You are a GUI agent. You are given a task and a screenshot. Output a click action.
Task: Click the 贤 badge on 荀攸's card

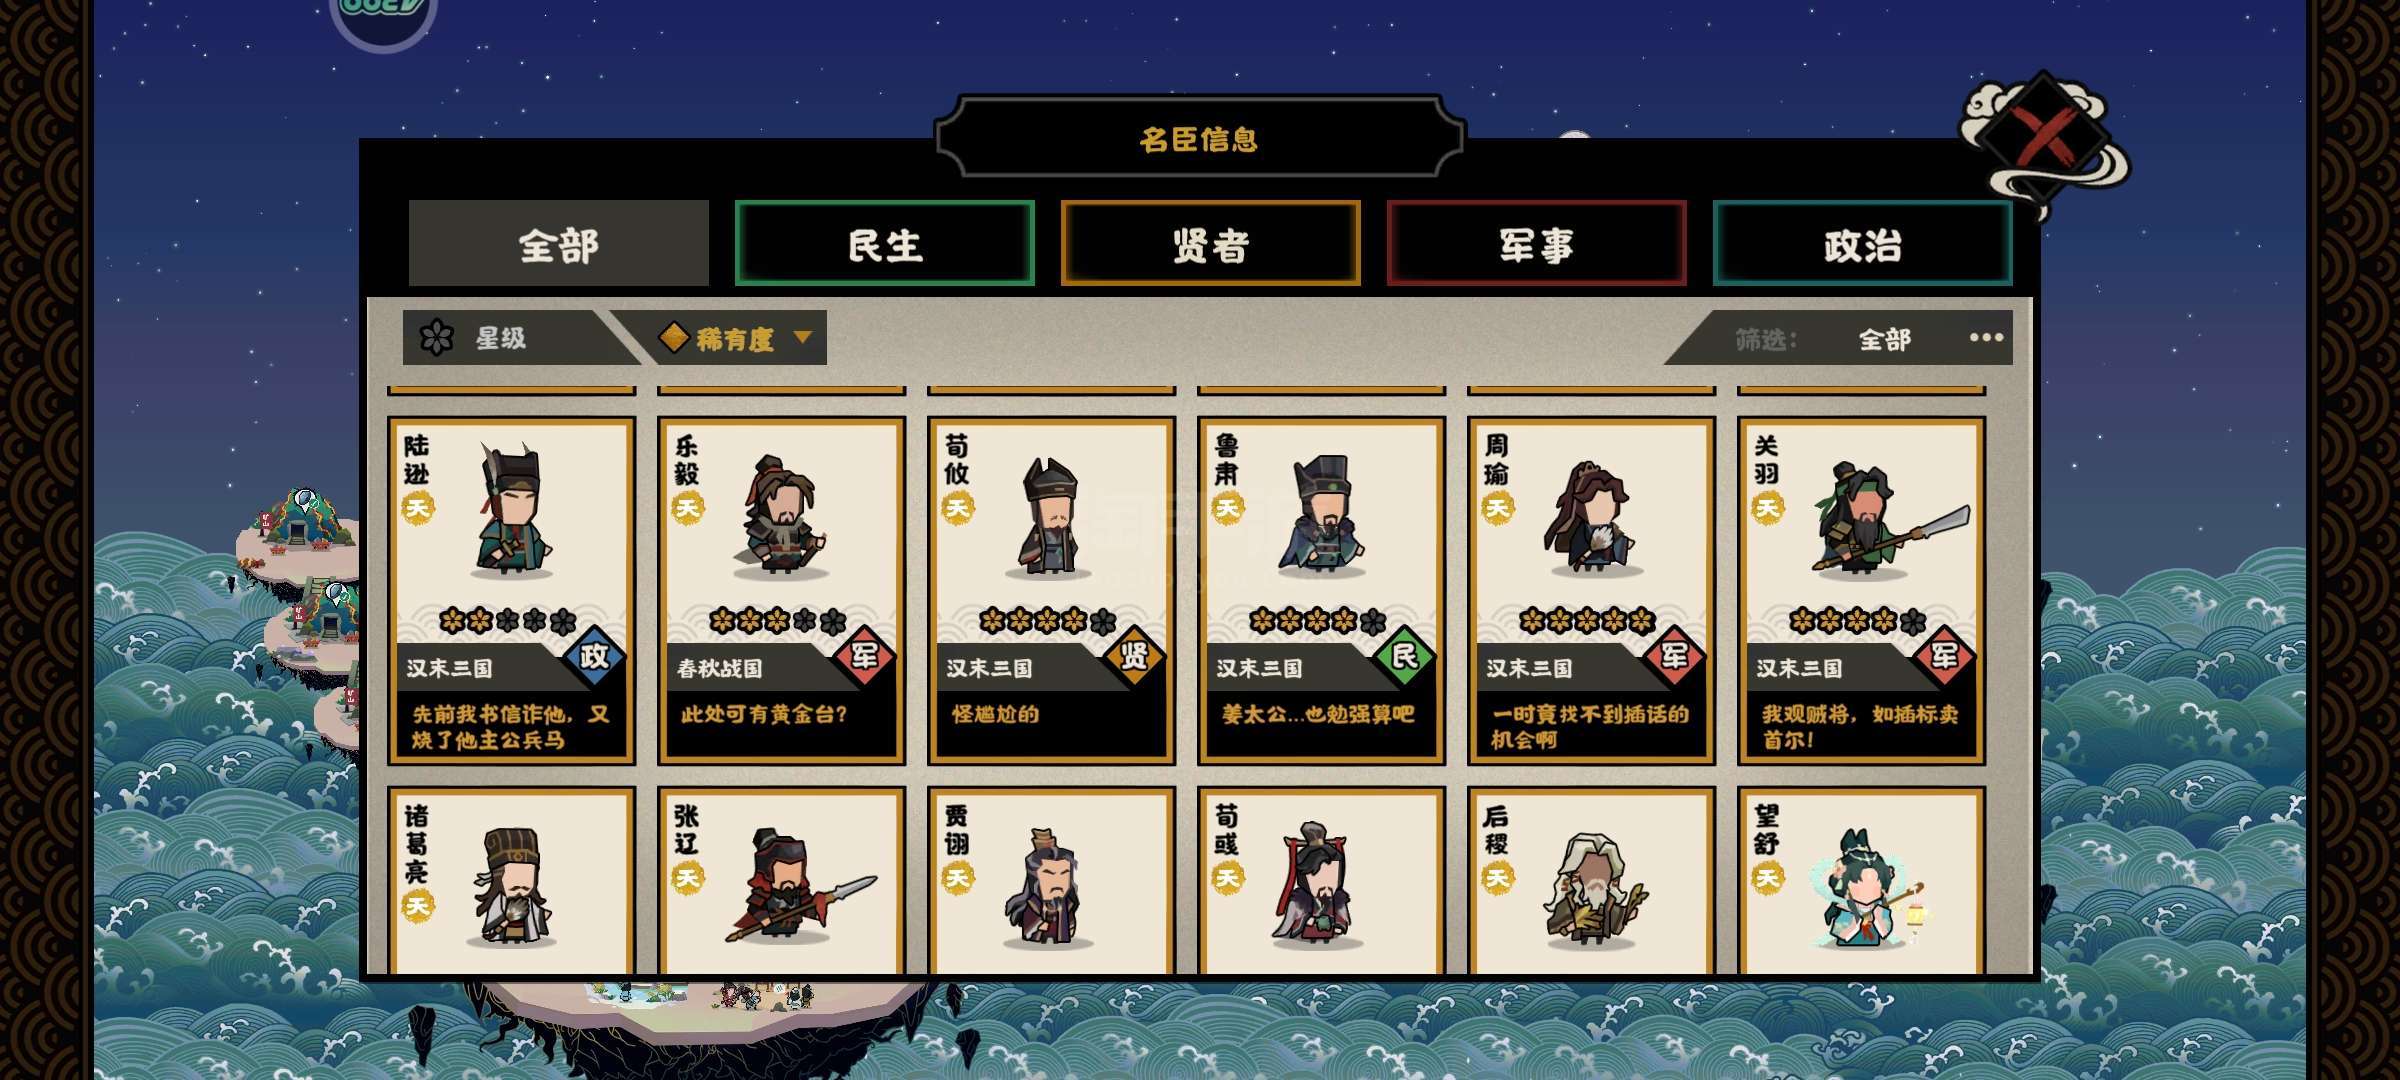pos(1134,656)
